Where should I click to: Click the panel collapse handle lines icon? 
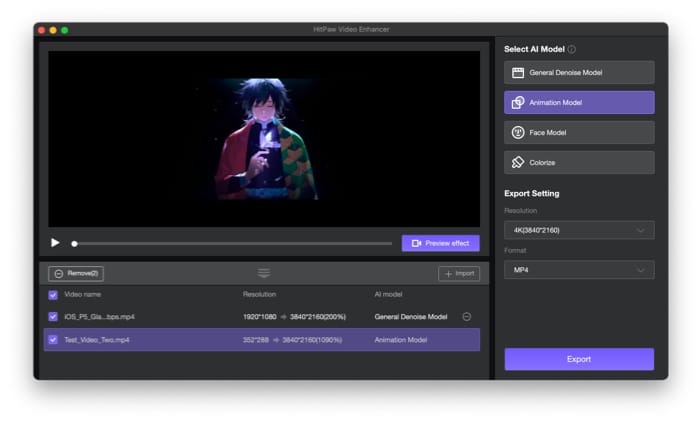tap(264, 273)
